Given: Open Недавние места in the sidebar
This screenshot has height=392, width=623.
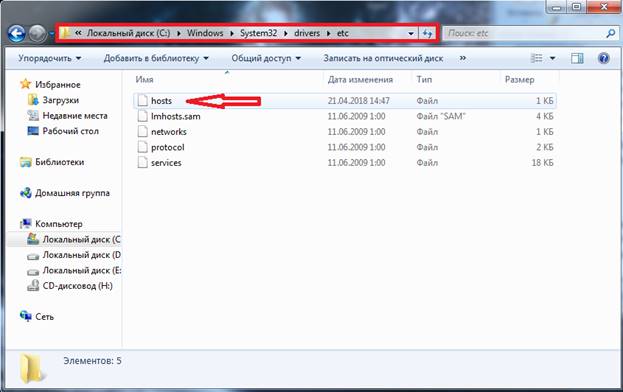Looking at the screenshot, I should click(75, 116).
